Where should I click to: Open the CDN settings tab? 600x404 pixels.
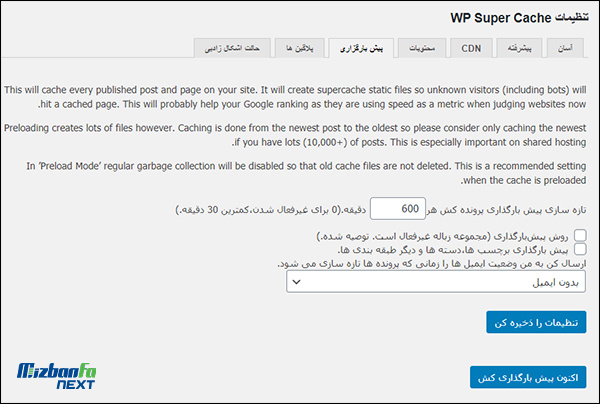point(470,47)
